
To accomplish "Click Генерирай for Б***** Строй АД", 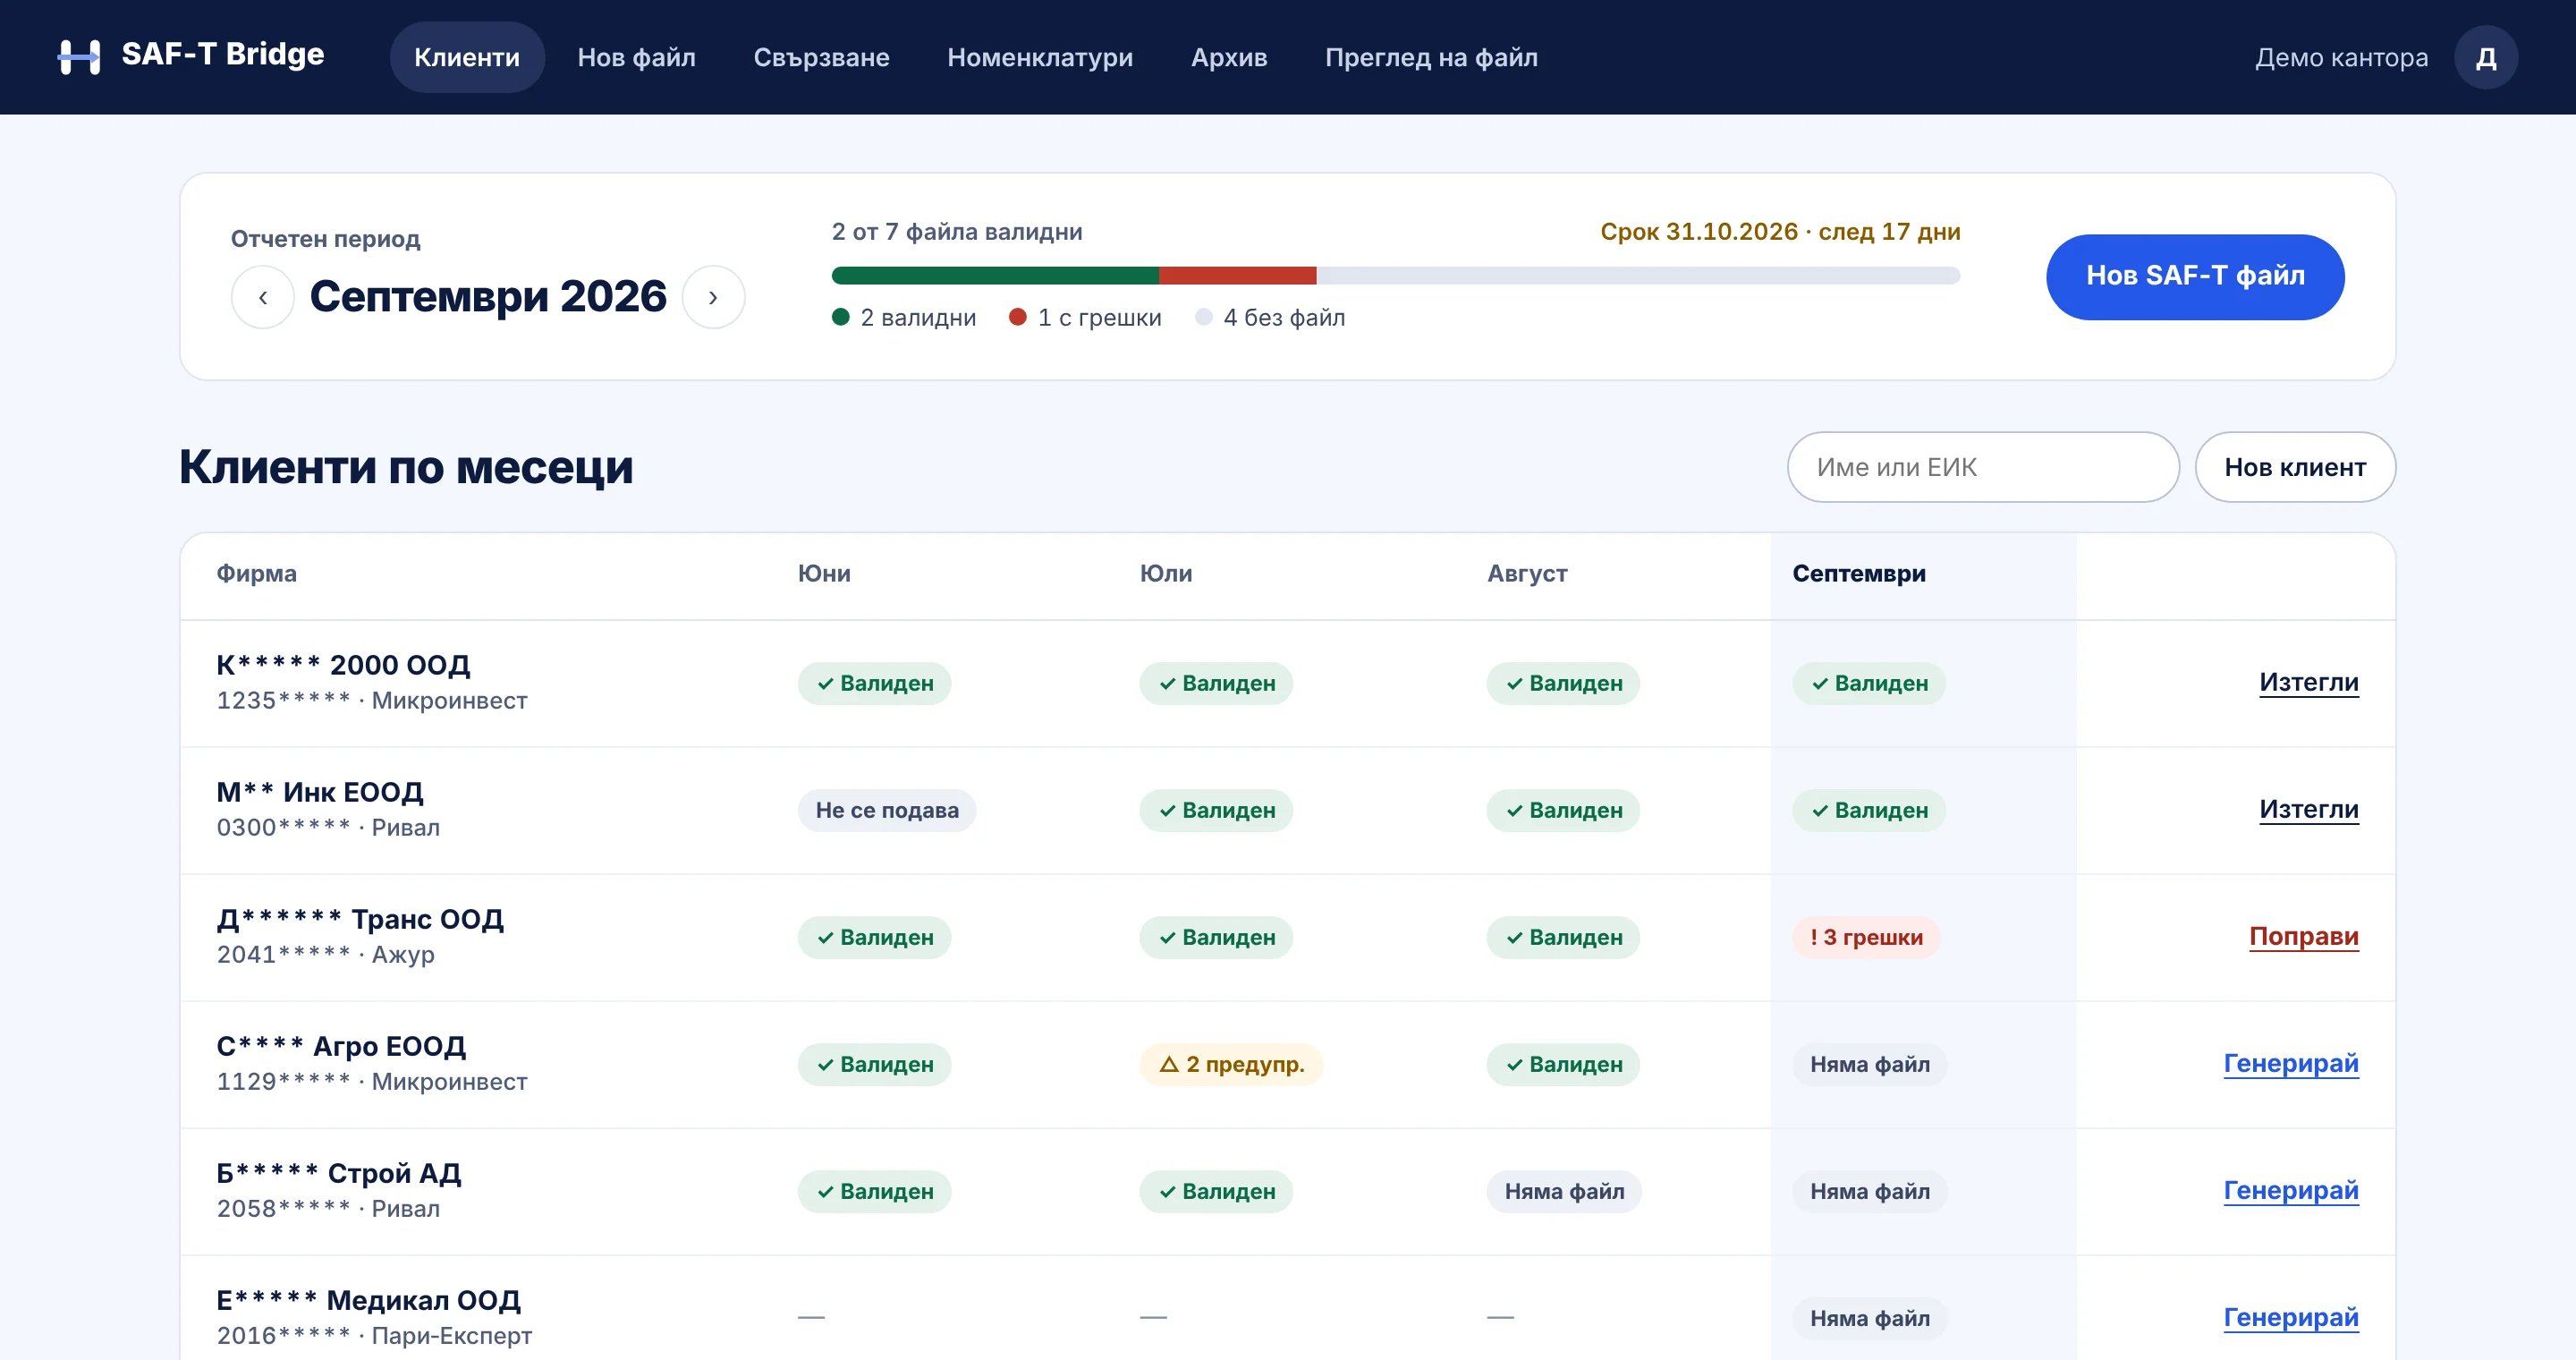I will pyautogui.click(x=2290, y=1190).
